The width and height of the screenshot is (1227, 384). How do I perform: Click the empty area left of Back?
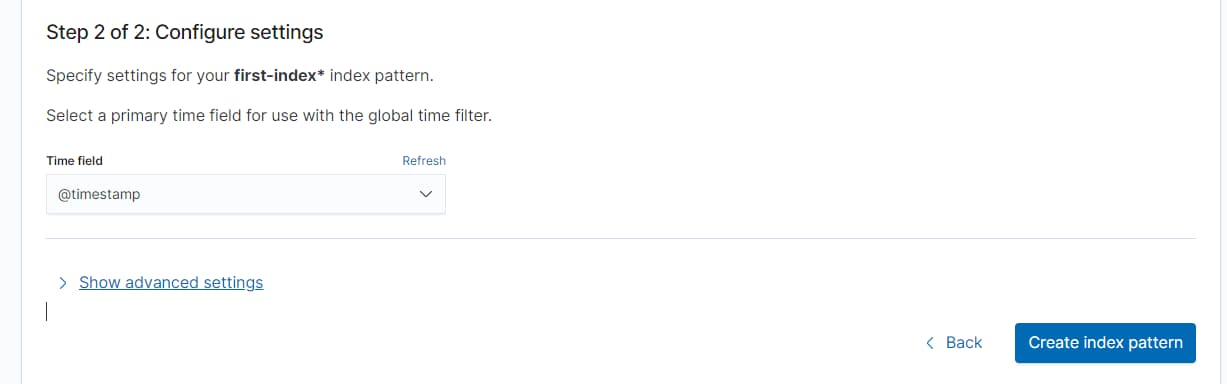click(x=480, y=342)
